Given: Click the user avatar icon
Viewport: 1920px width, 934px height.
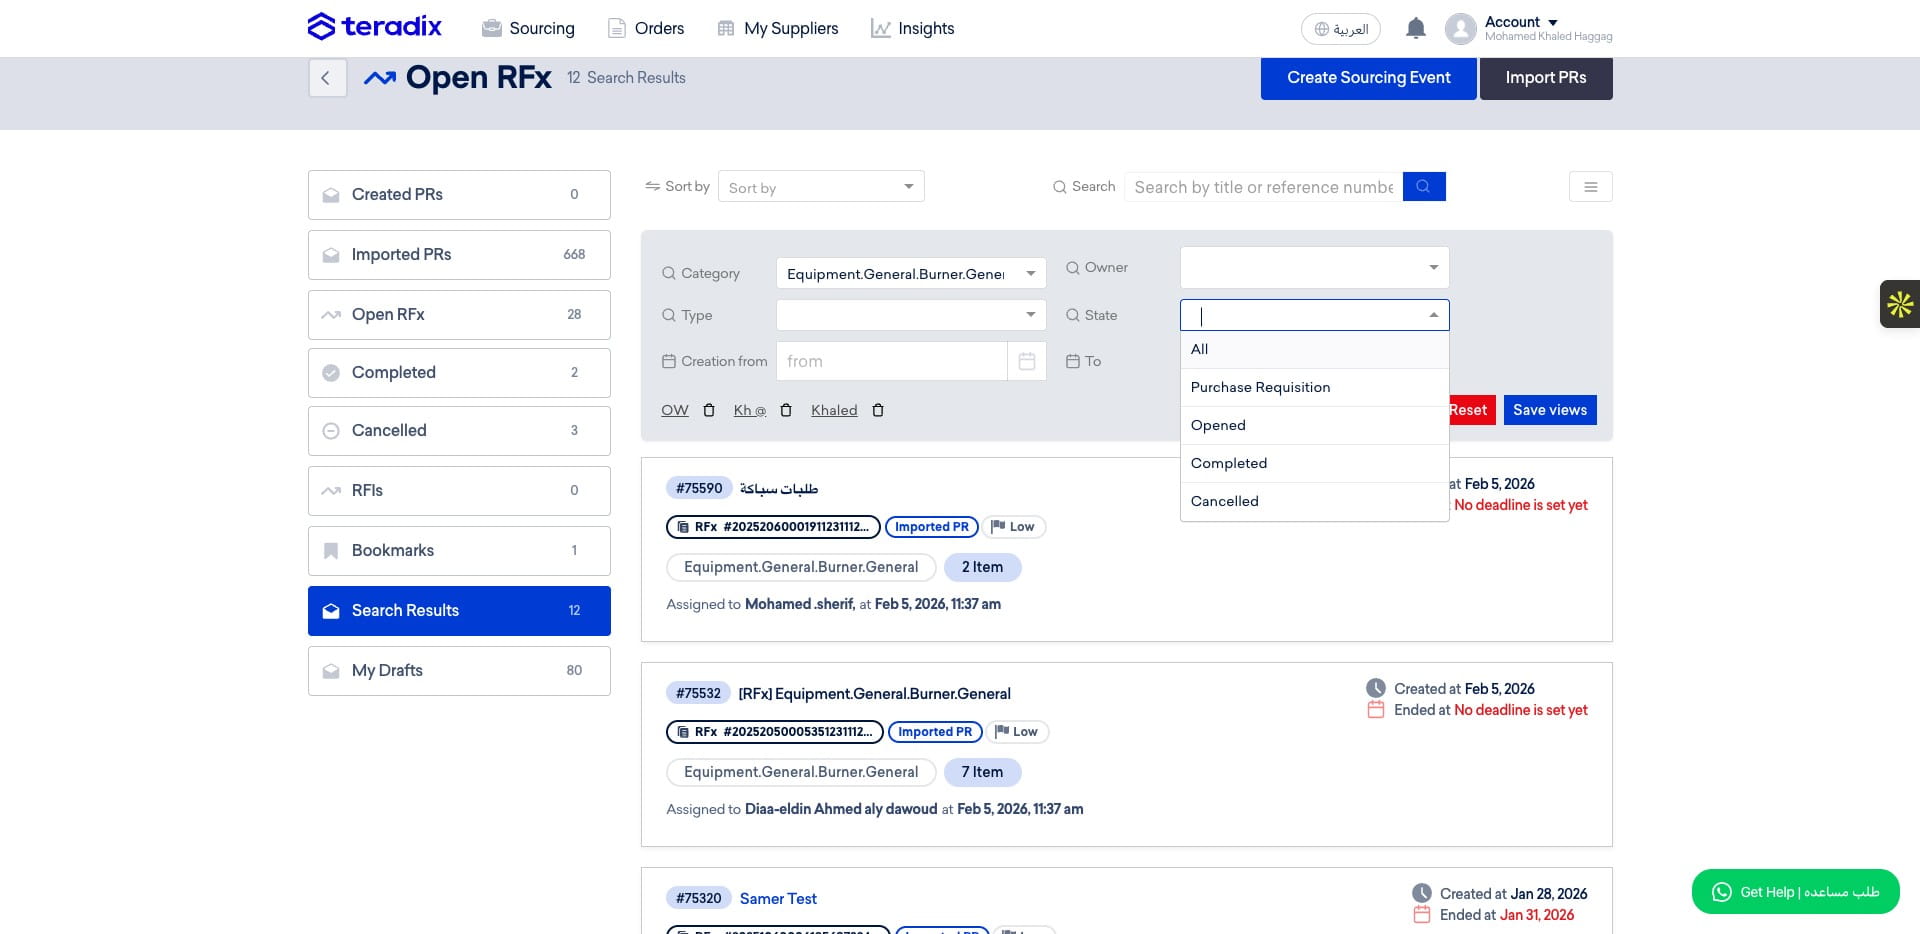Looking at the screenshot, I should (x=1460, y=29).
